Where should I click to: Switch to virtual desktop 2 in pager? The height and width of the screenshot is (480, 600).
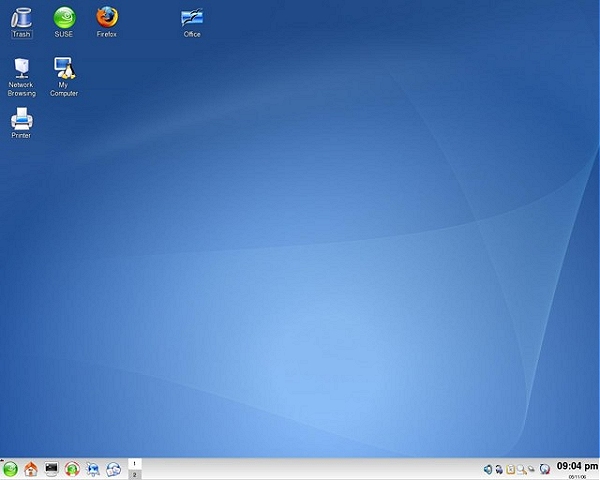[x=134, y=475]
